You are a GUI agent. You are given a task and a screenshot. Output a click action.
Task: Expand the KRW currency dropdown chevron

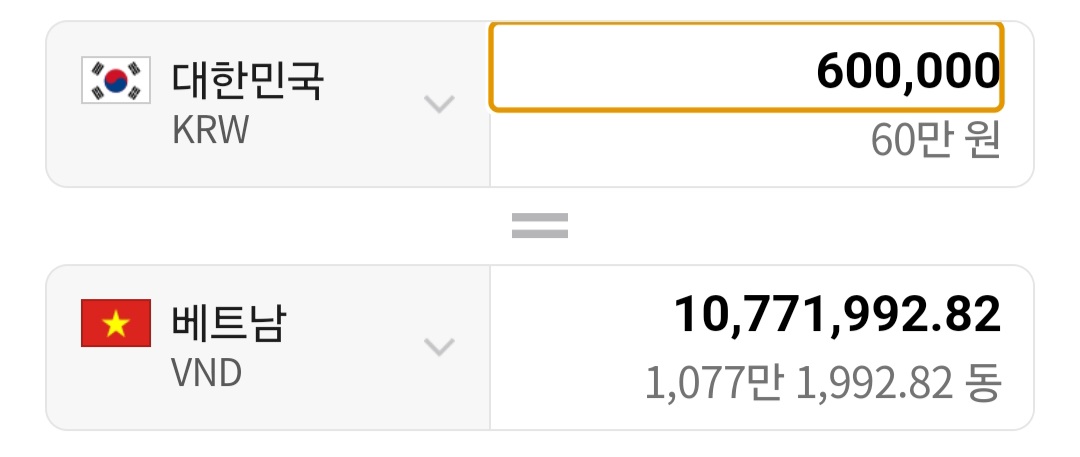[439, 104]
